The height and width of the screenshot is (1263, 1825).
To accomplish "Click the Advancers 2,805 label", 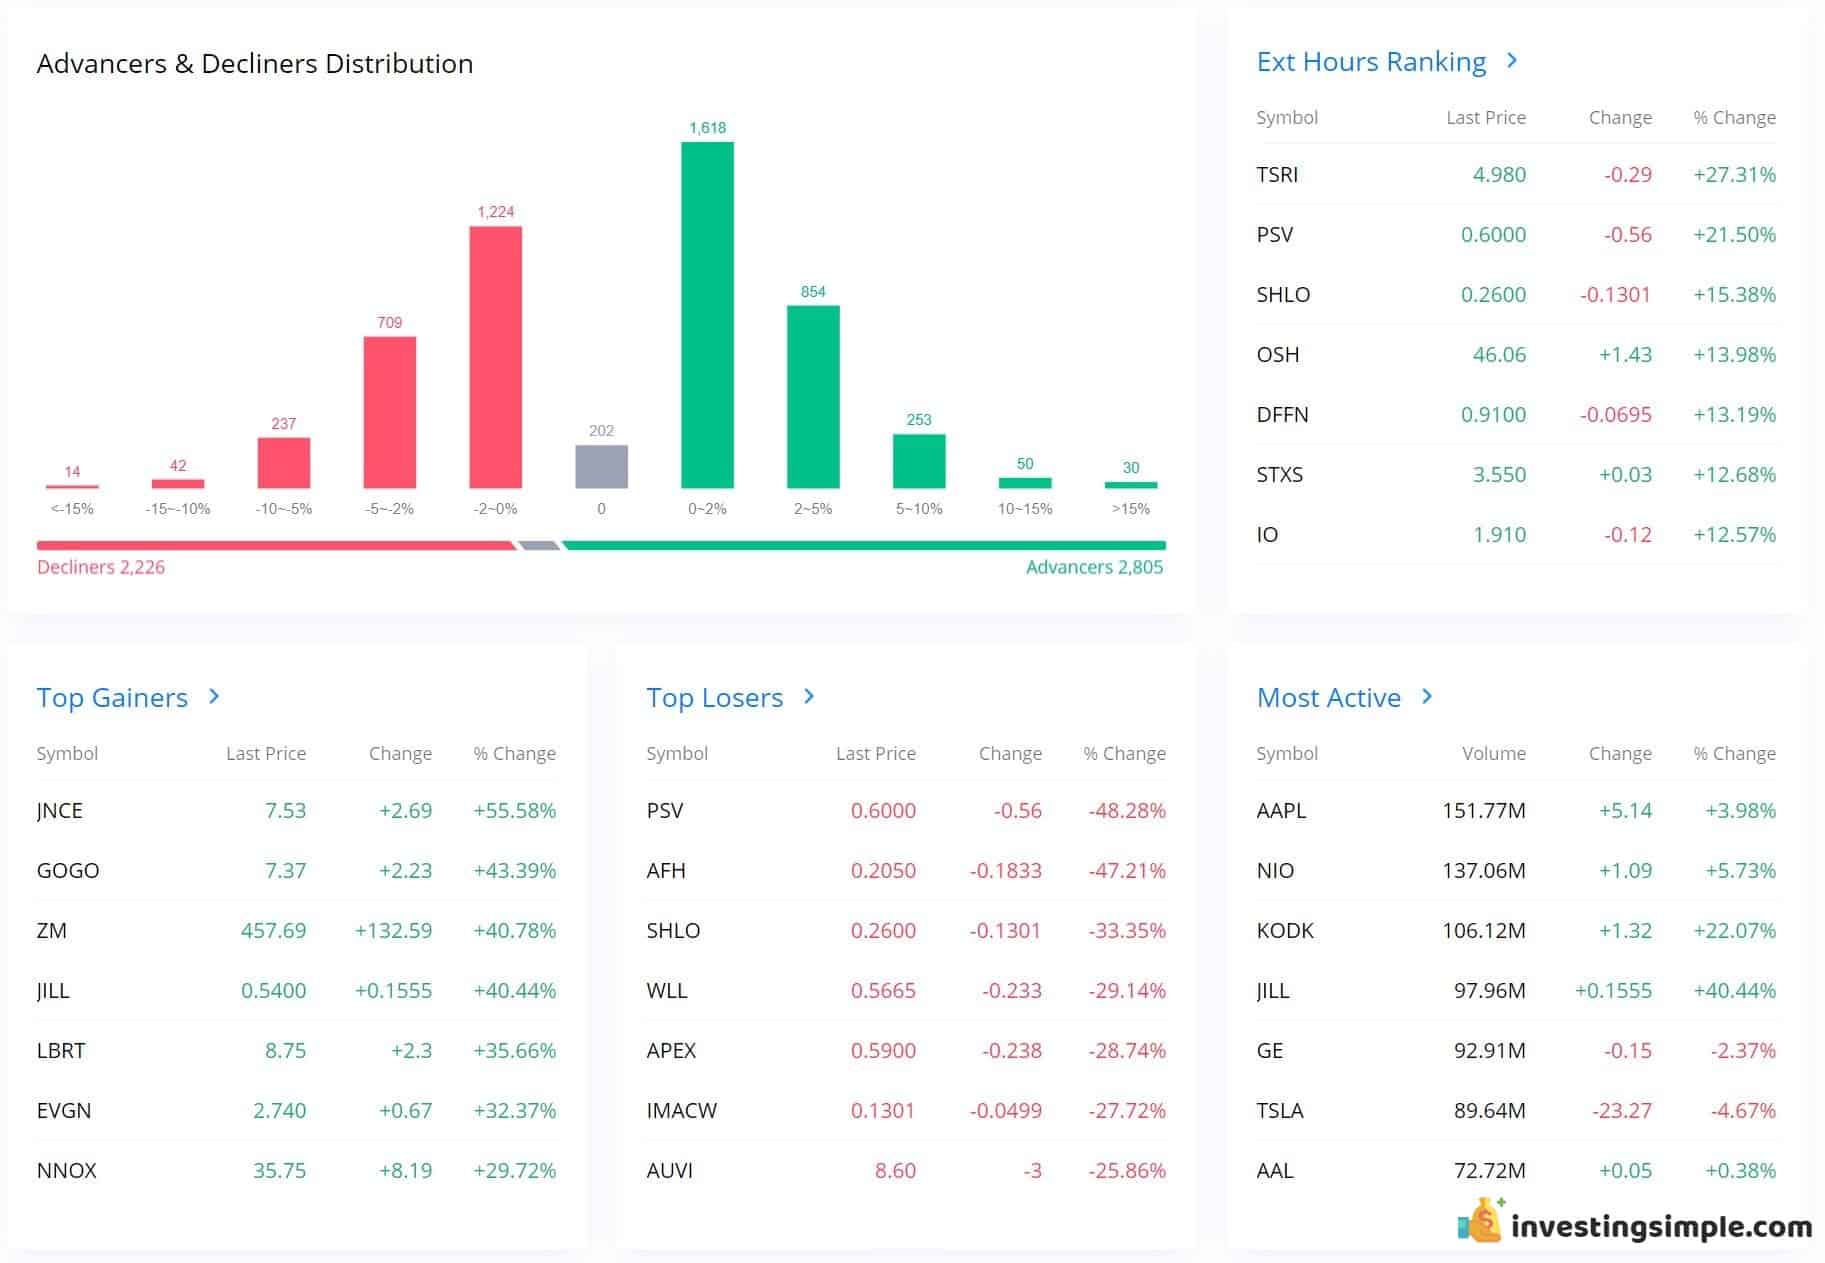I will 1094,567.
